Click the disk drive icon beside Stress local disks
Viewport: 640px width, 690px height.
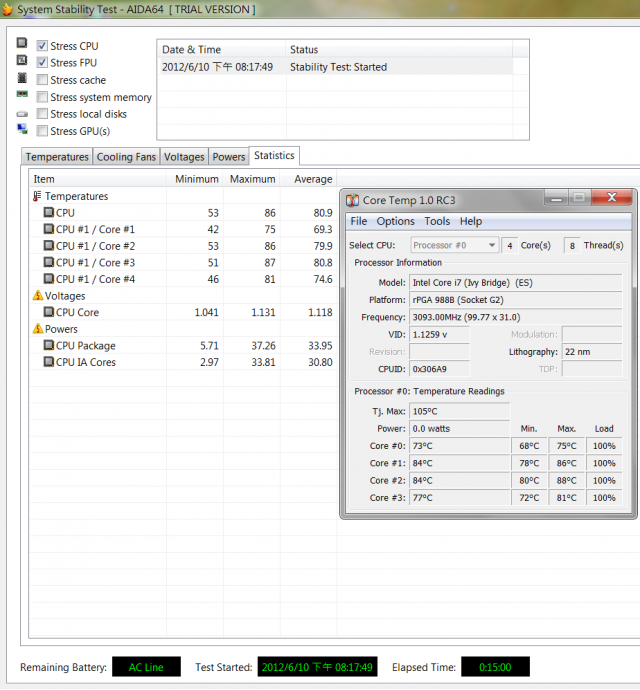click(22, 114)
